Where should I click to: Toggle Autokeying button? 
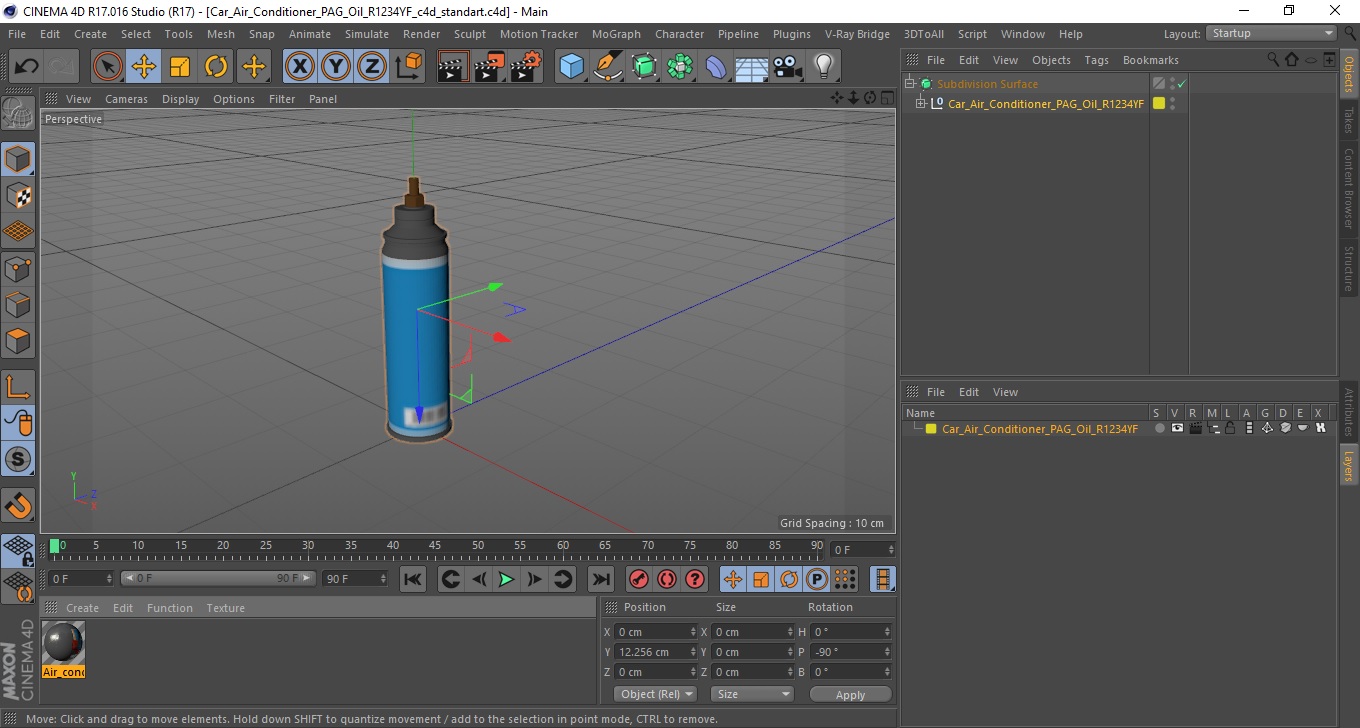coord(667,579)
